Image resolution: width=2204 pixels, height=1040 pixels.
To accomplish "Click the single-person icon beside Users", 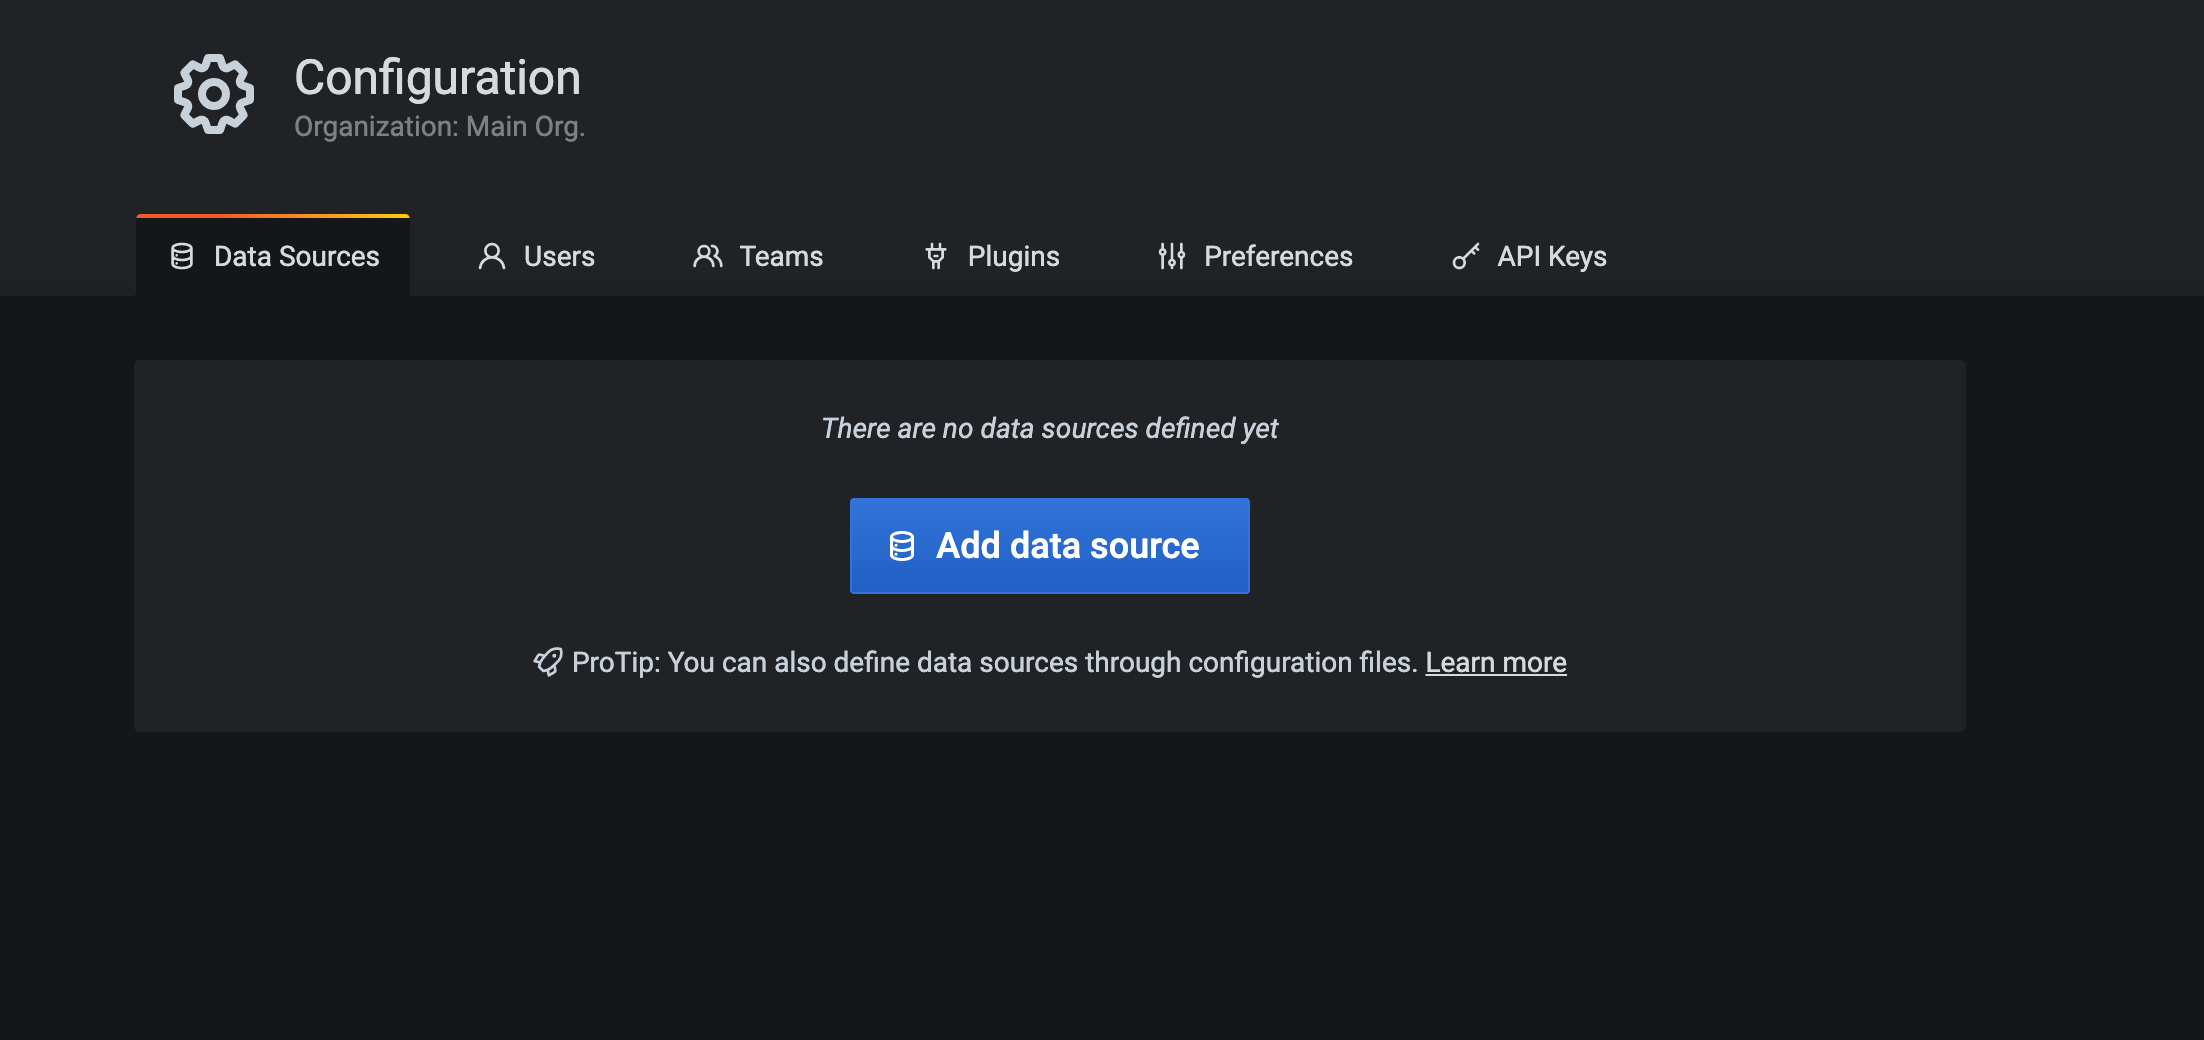I will 491,257.
